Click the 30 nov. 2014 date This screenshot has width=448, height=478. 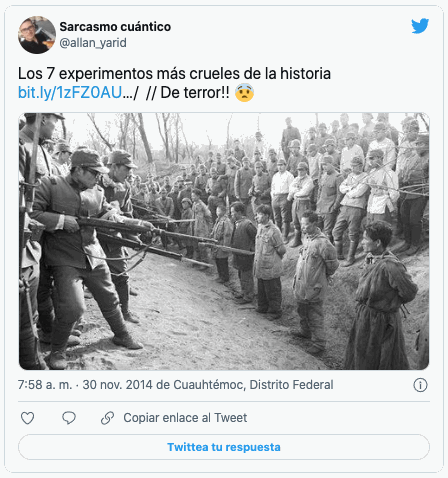(x=118, y=385)
